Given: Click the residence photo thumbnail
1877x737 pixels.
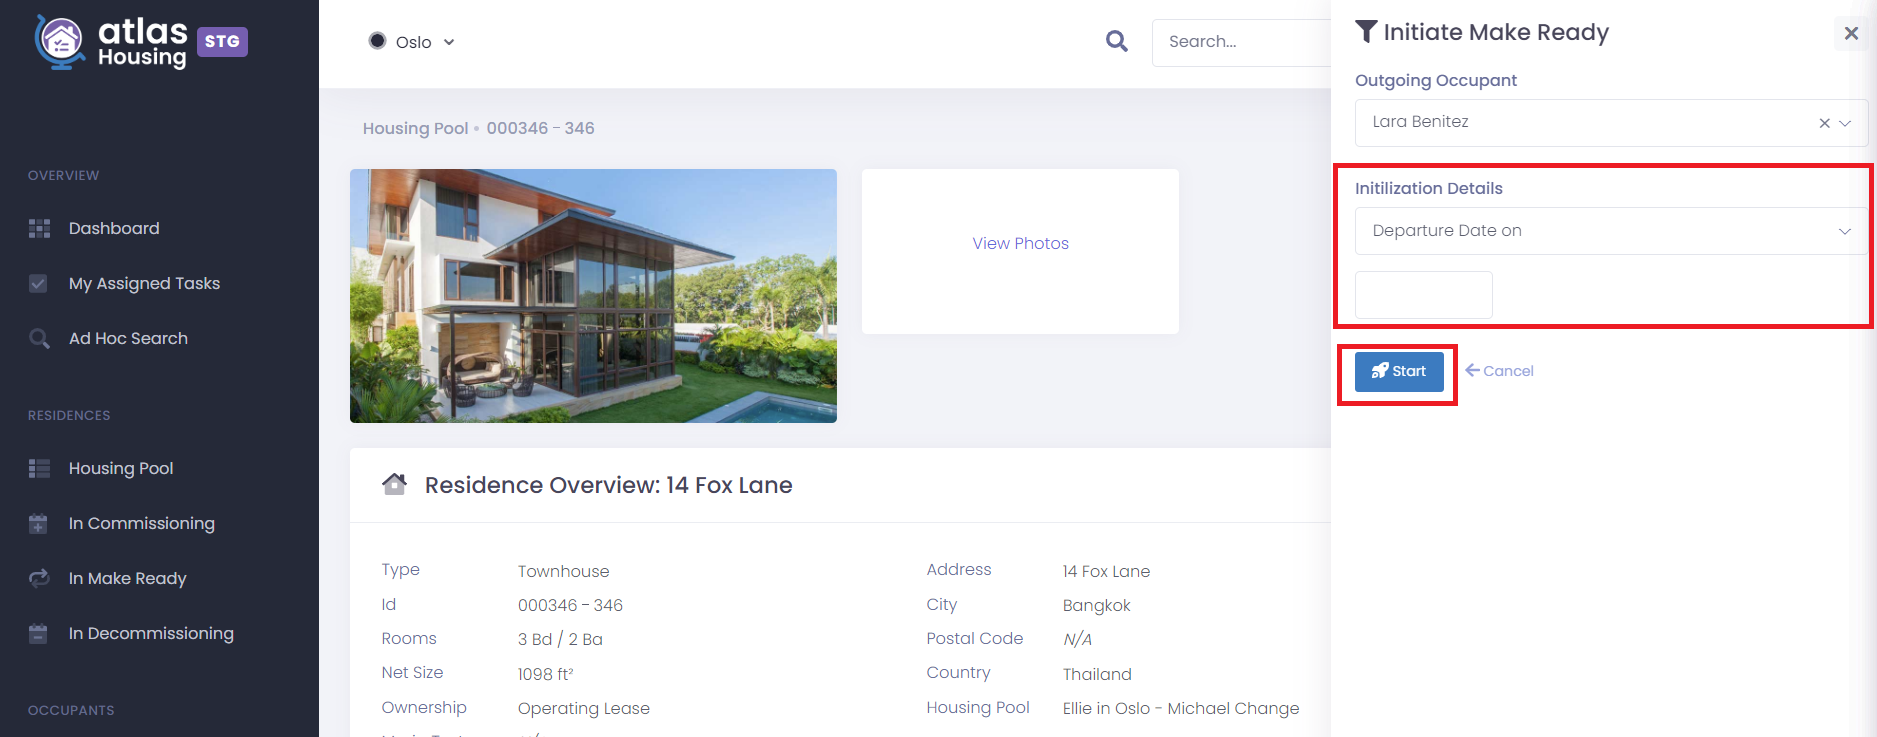Looking at the screenshot, I should pos(593,296).
